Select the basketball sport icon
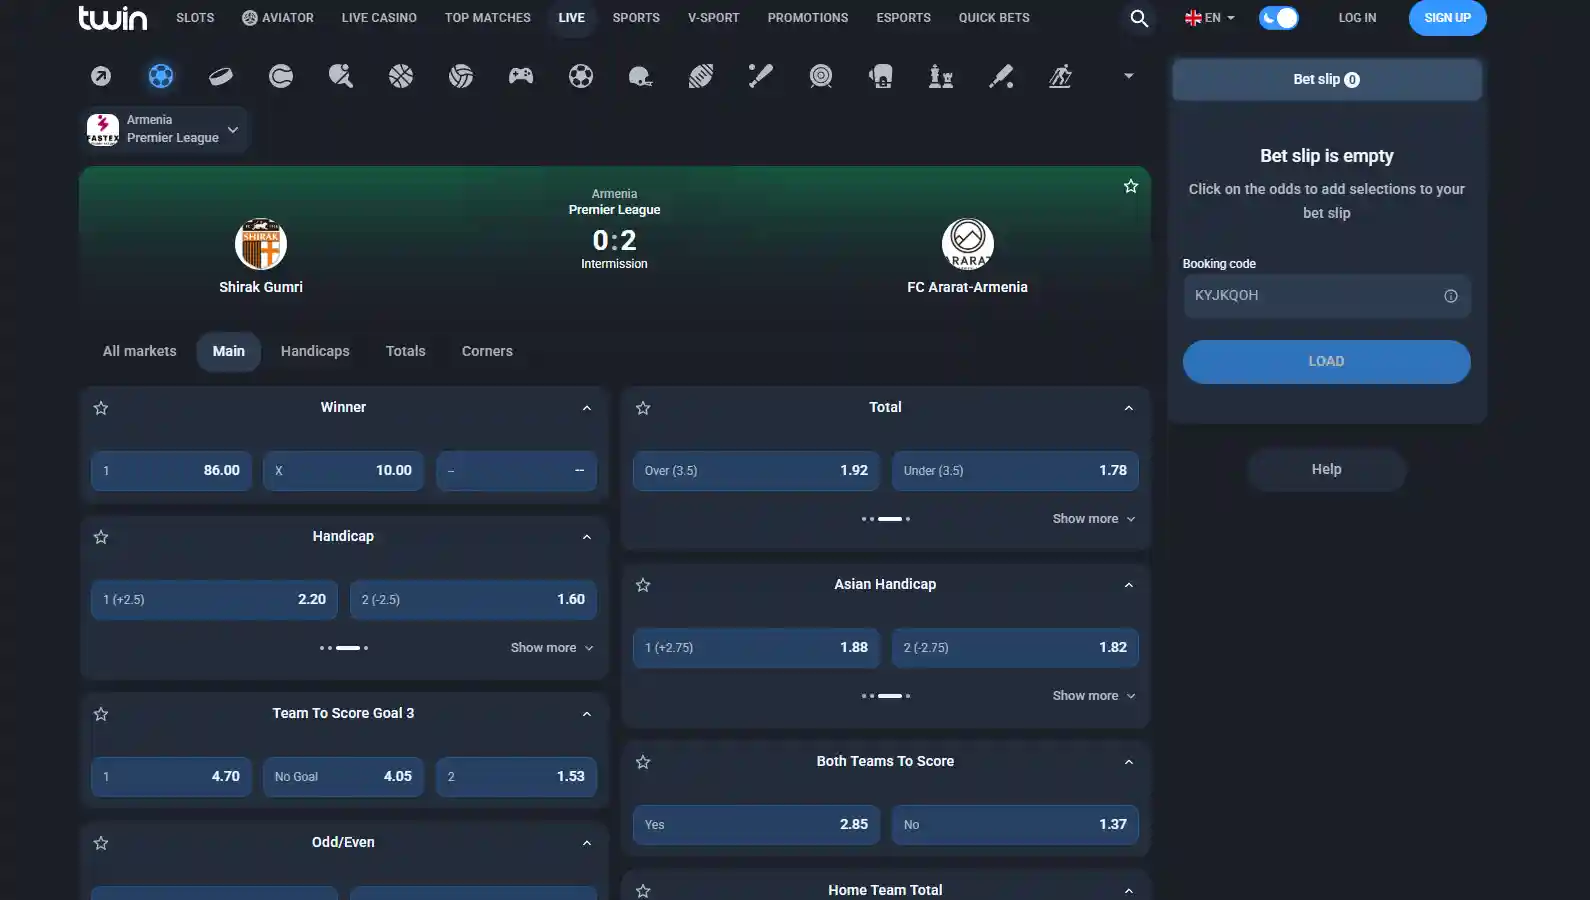The width and height of the screenshot is (1590, 900). click(401, 76)
